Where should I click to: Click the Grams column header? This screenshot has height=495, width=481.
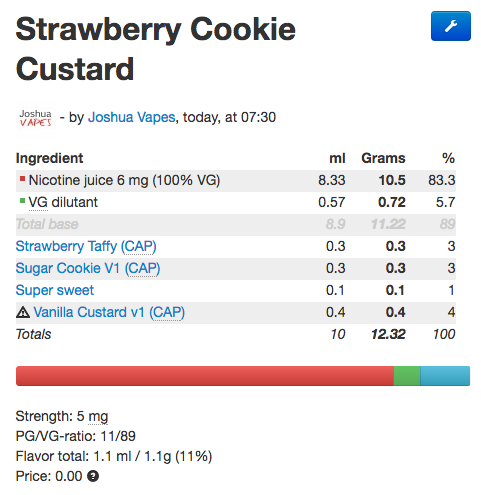pos(383,158)
